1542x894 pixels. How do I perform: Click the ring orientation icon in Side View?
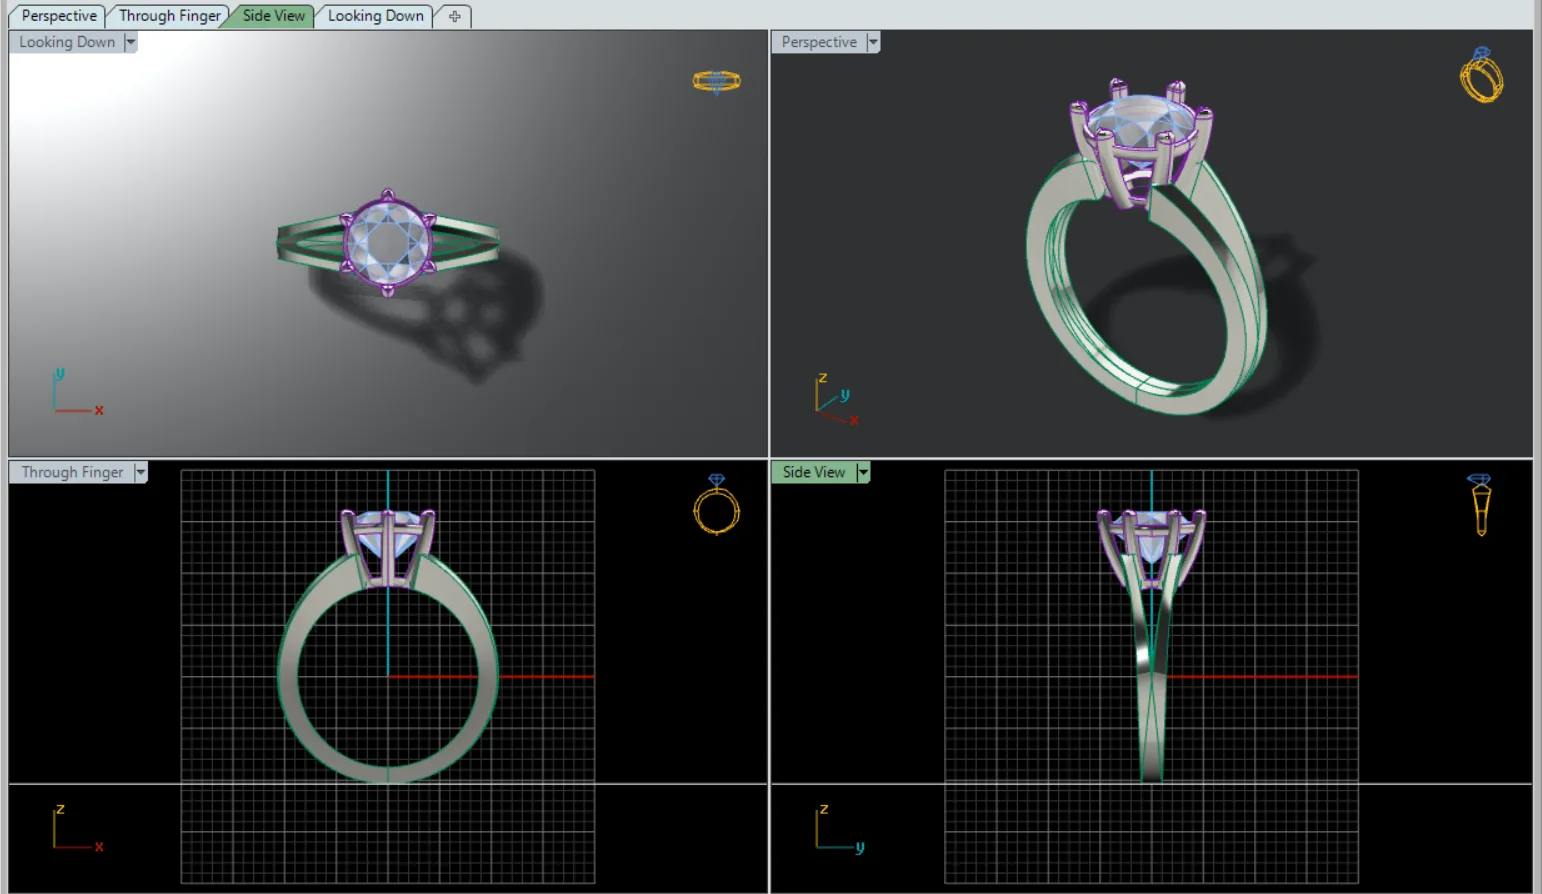[1480, 505]
